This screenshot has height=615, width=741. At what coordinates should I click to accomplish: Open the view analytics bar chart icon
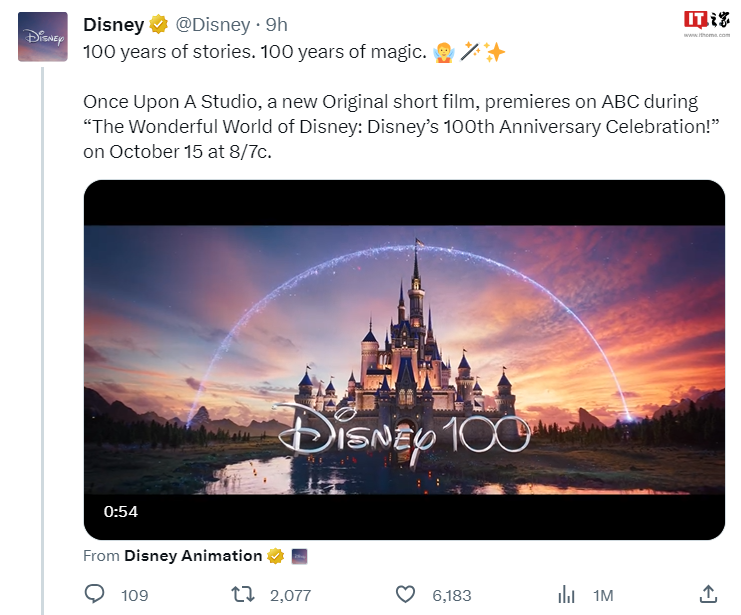pos(566,594)
